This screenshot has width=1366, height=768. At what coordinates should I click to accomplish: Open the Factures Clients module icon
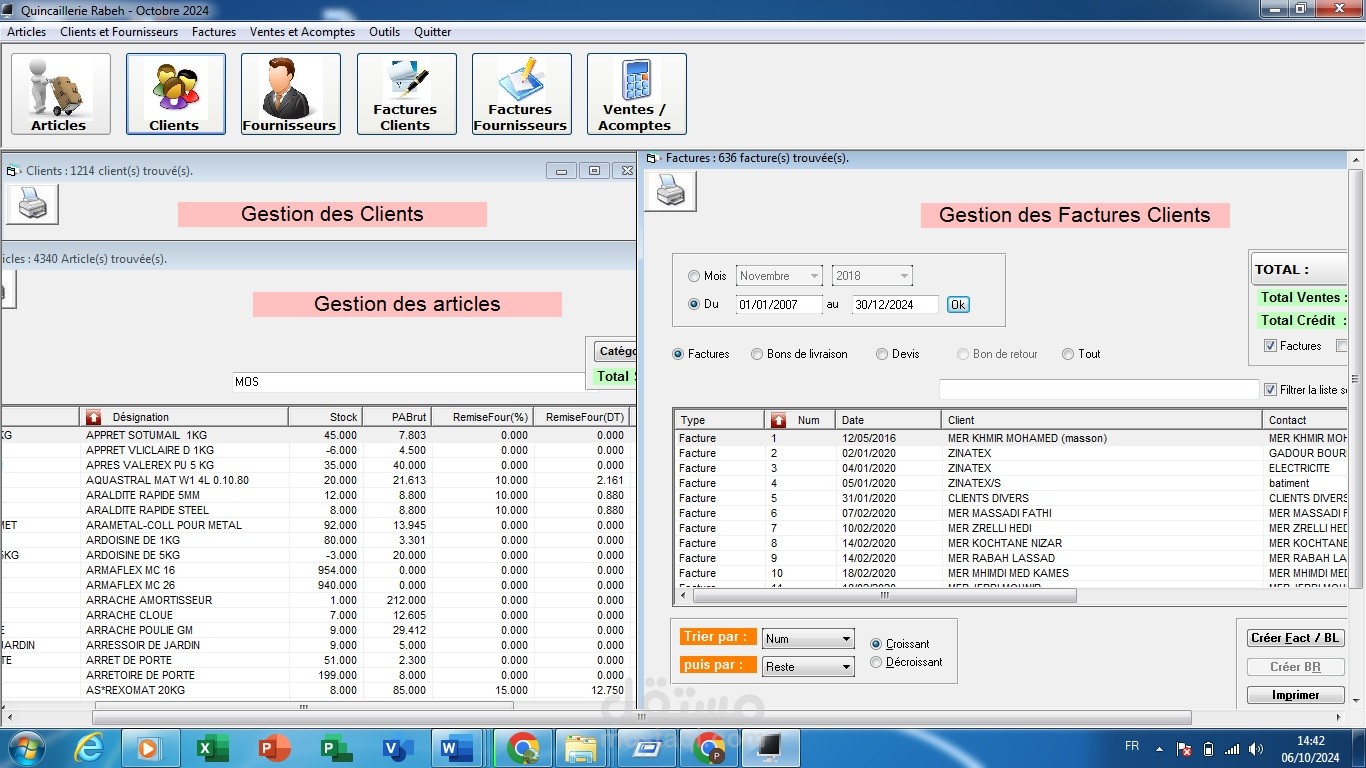406,93
